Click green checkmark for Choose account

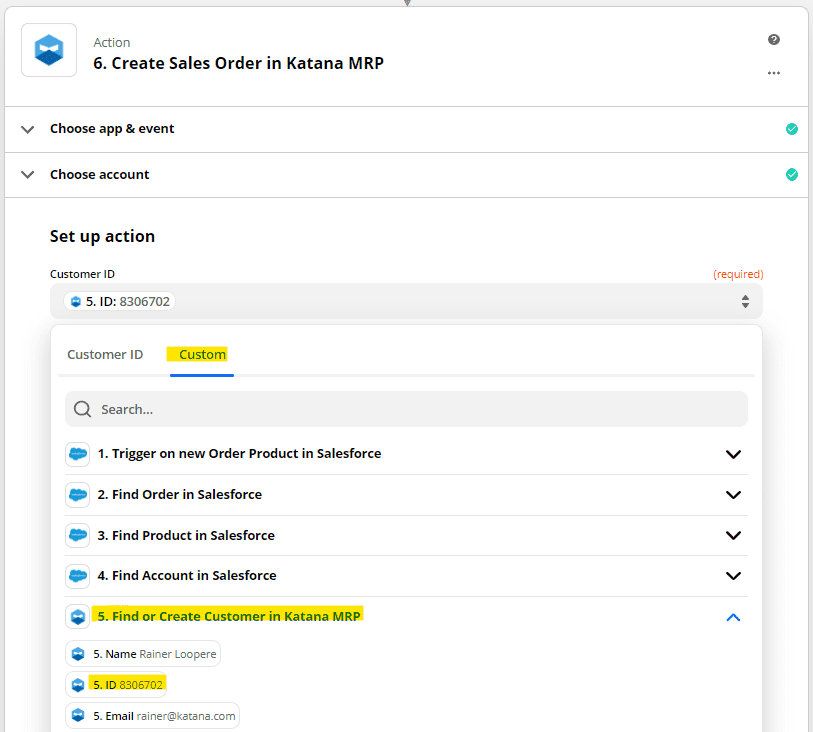[x=791, y=175]
